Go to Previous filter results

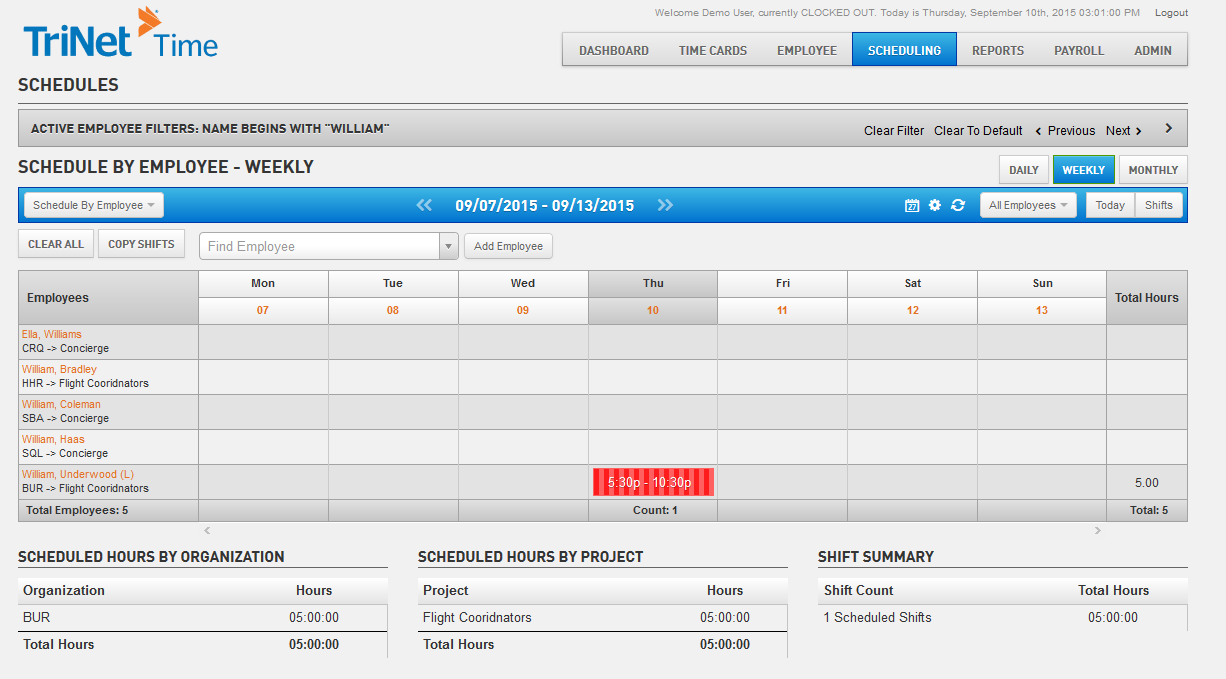click(1065, 130)
